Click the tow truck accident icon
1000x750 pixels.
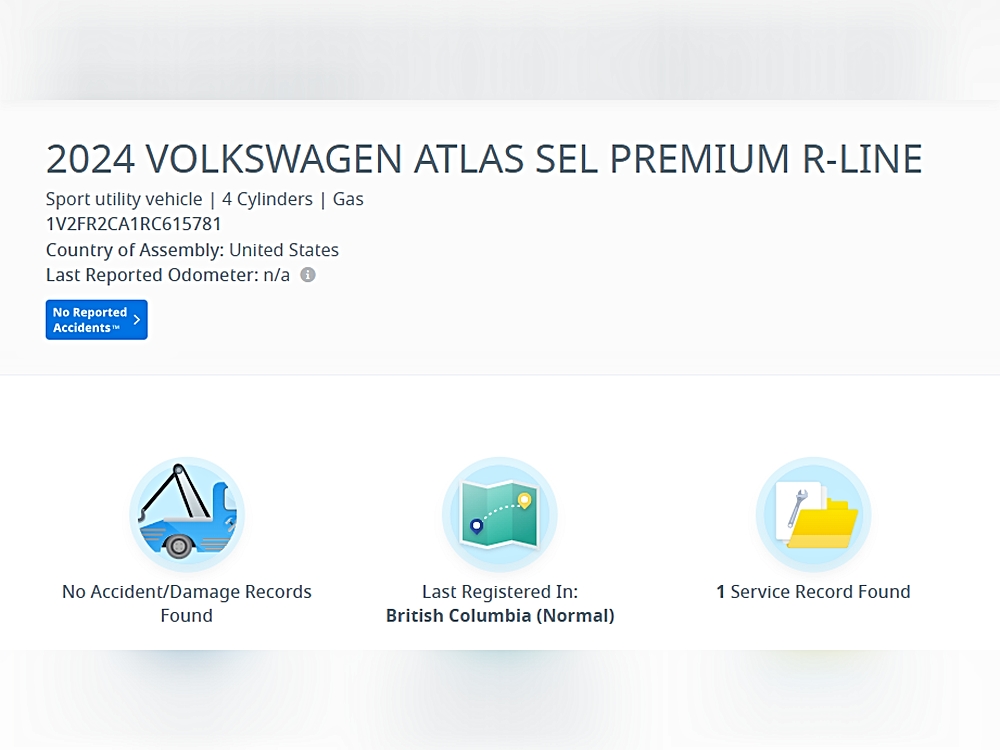(187, 515)
